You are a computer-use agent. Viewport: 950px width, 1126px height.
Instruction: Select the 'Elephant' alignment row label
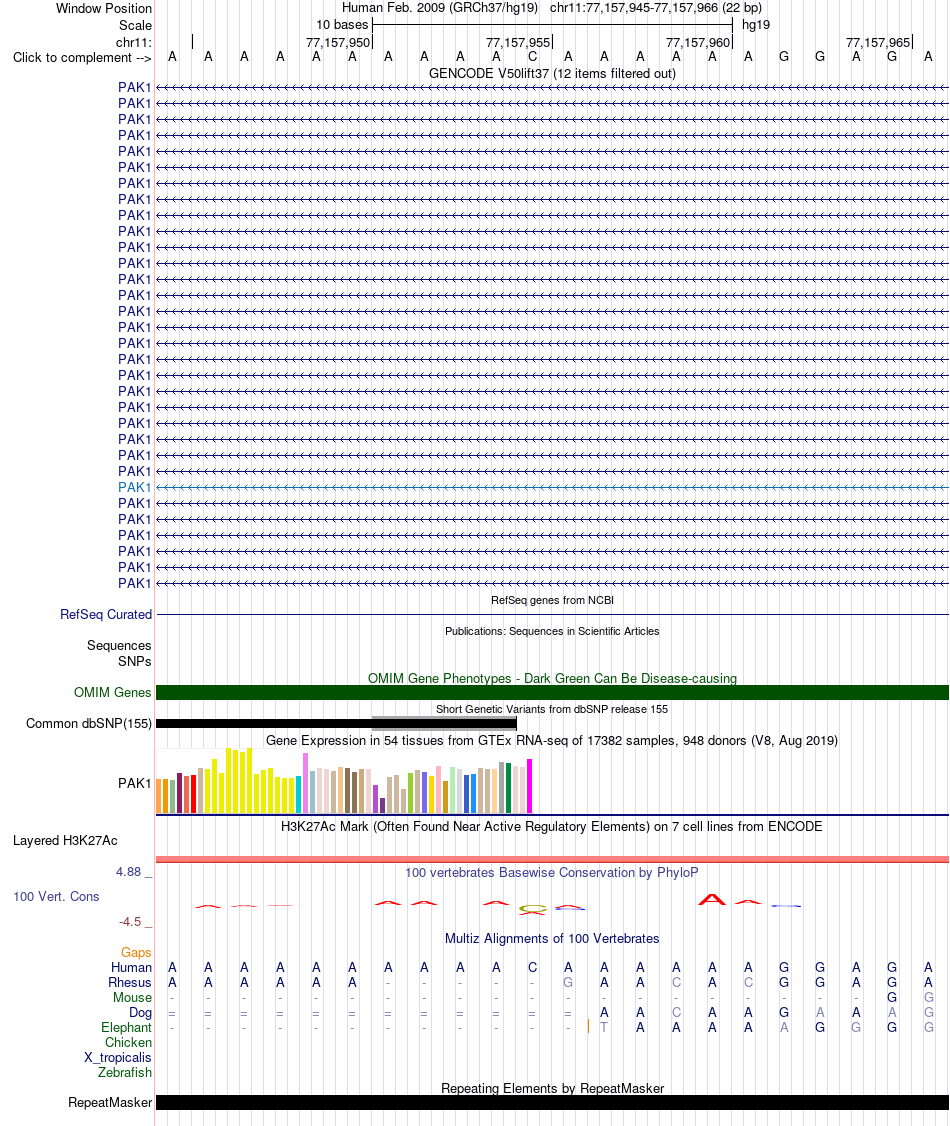tap(126, 1028)
